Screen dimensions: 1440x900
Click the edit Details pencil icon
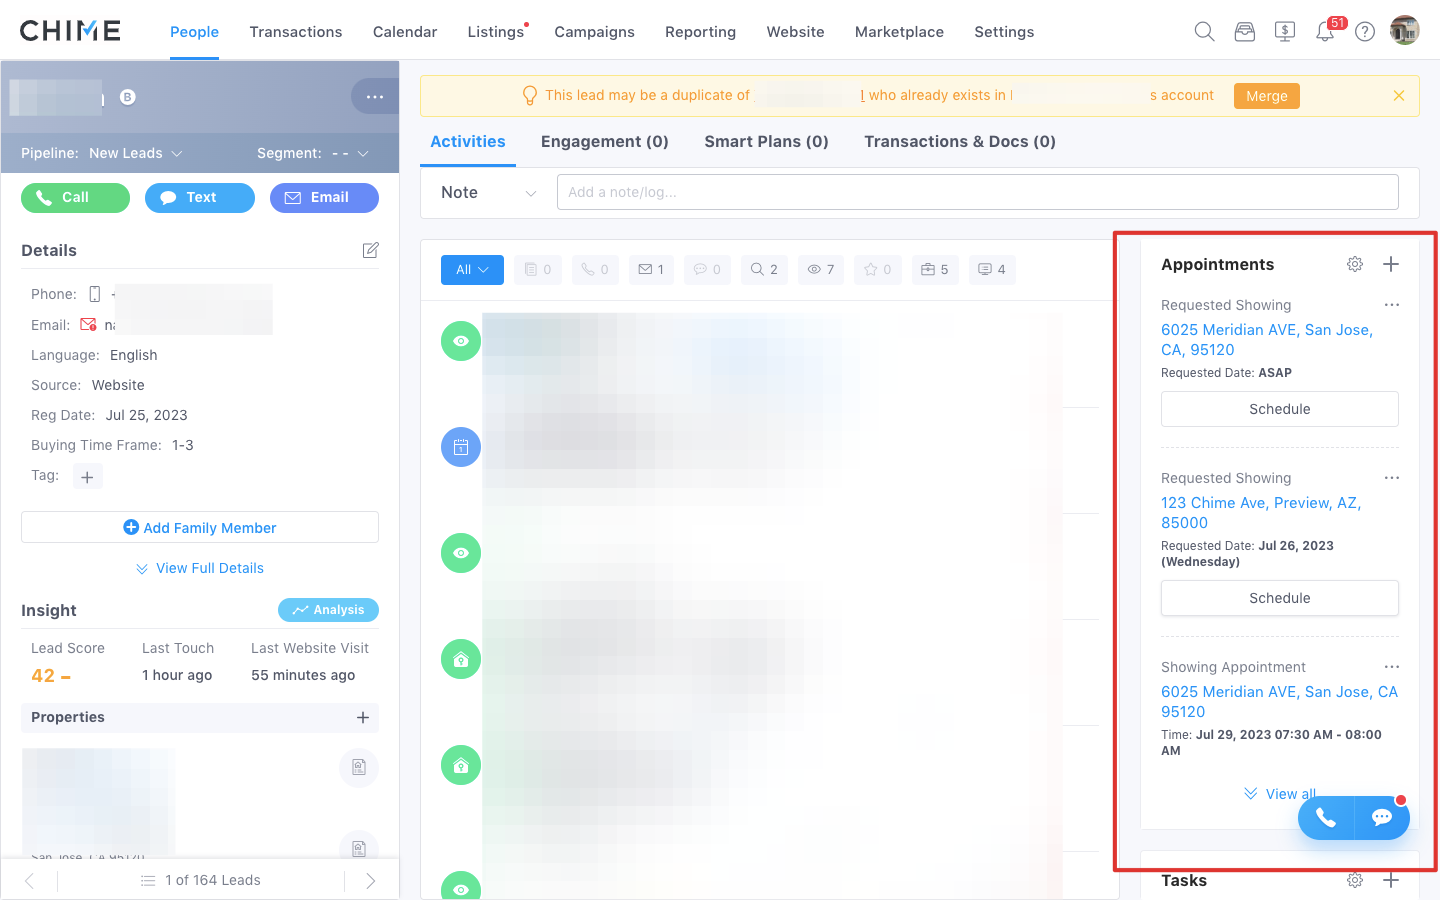point(370,250)
